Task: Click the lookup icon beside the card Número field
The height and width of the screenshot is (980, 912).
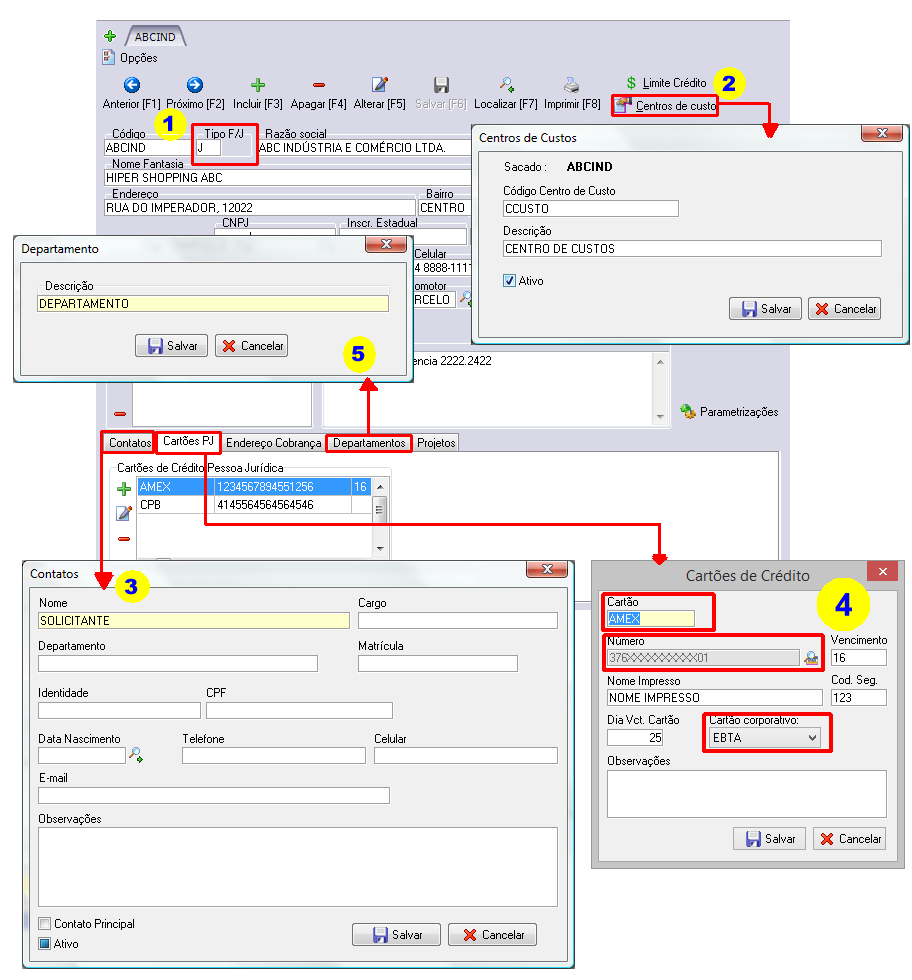Action: (x=811, y=658)
